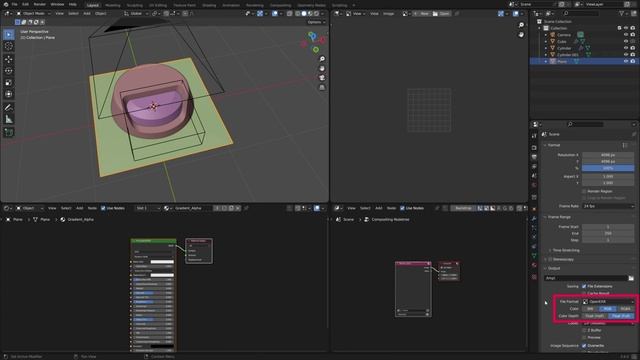Open the Render menu
The height and width of the screenshot is (360, 640).
pyautogui.click(x=40, y=4)
